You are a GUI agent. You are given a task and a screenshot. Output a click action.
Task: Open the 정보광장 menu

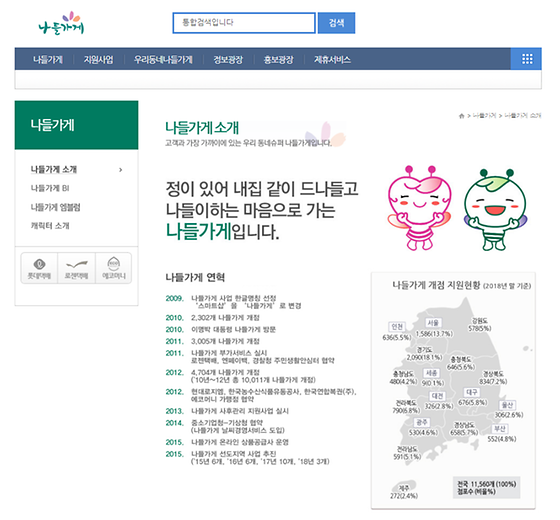click(228, 59)
